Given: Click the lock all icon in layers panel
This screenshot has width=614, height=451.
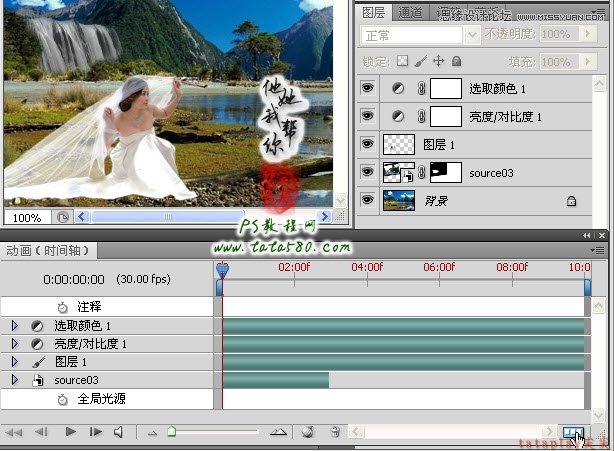Looking at the screenshot, I should [x=456, y=61].
